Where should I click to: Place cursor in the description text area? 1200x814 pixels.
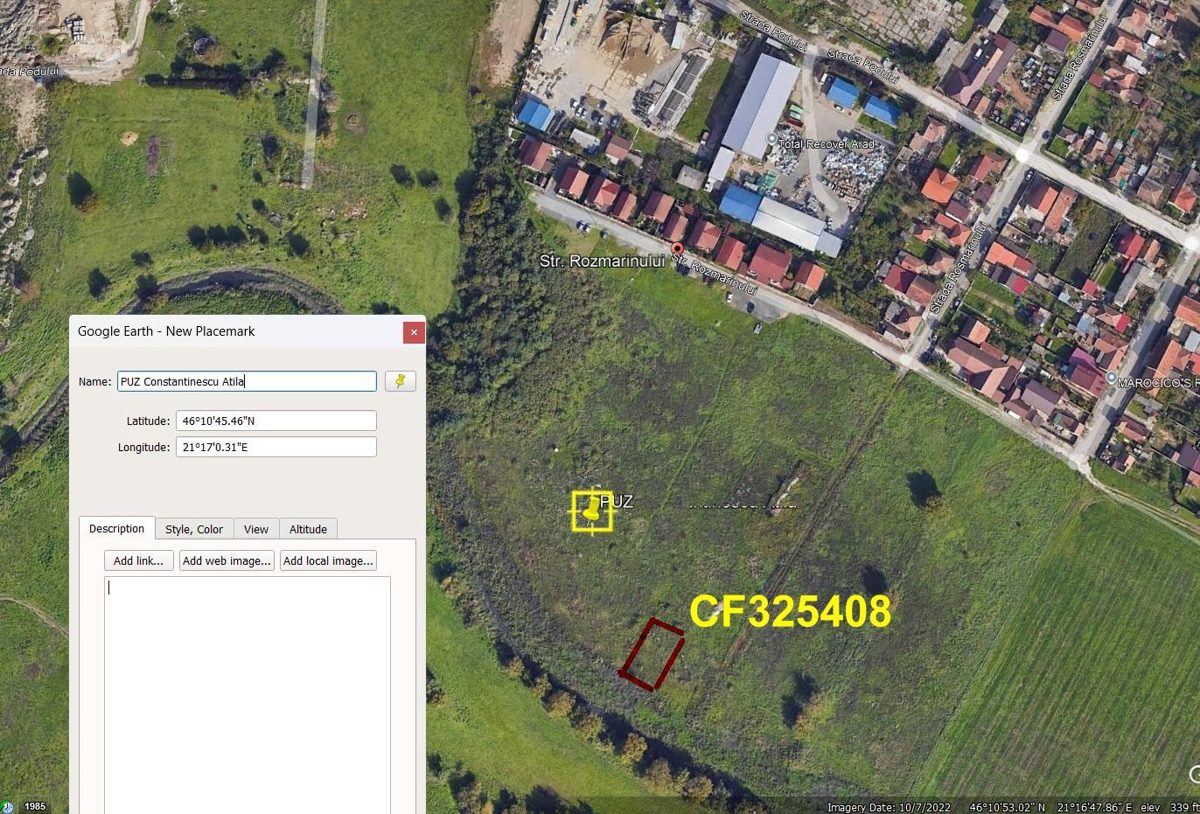[247, 695]
